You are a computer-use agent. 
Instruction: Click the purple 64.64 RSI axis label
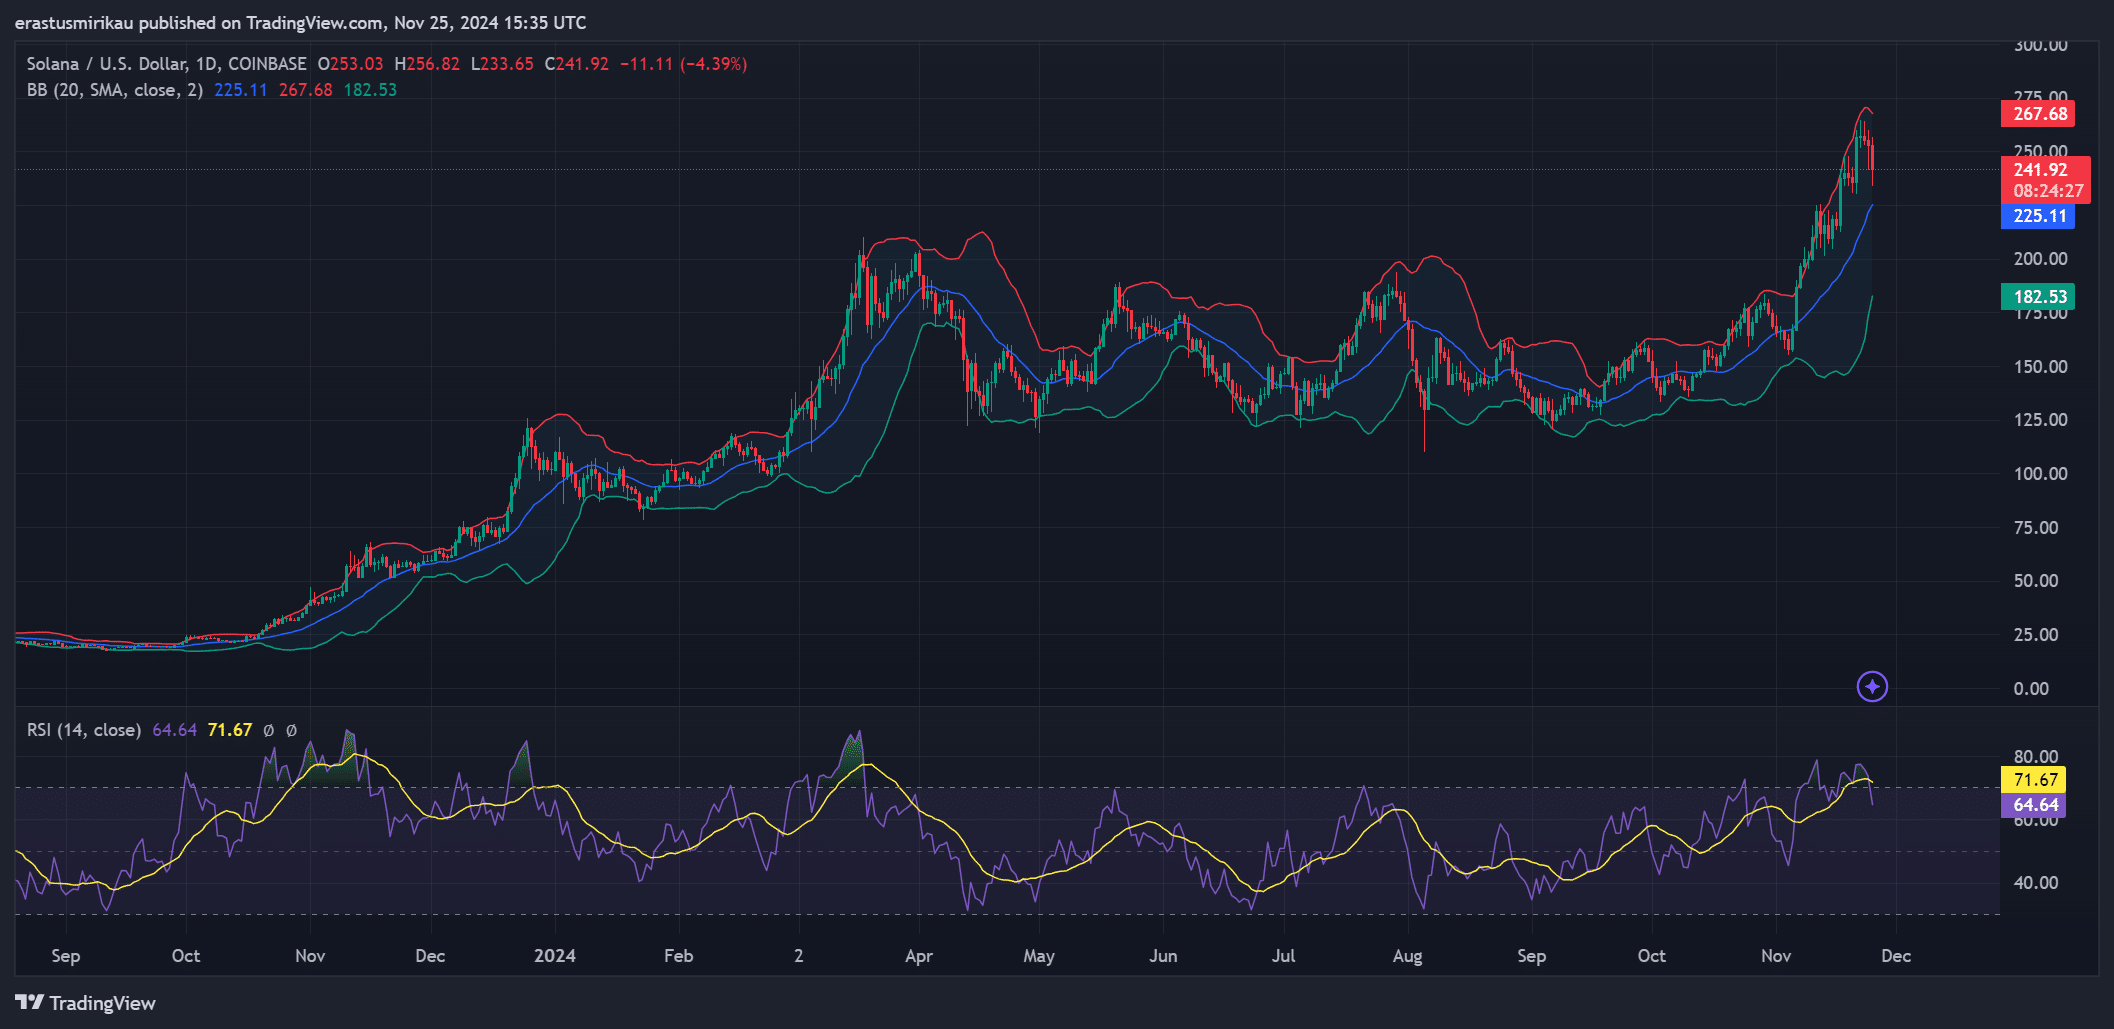pyautogui.click(x=2034, y=805)
